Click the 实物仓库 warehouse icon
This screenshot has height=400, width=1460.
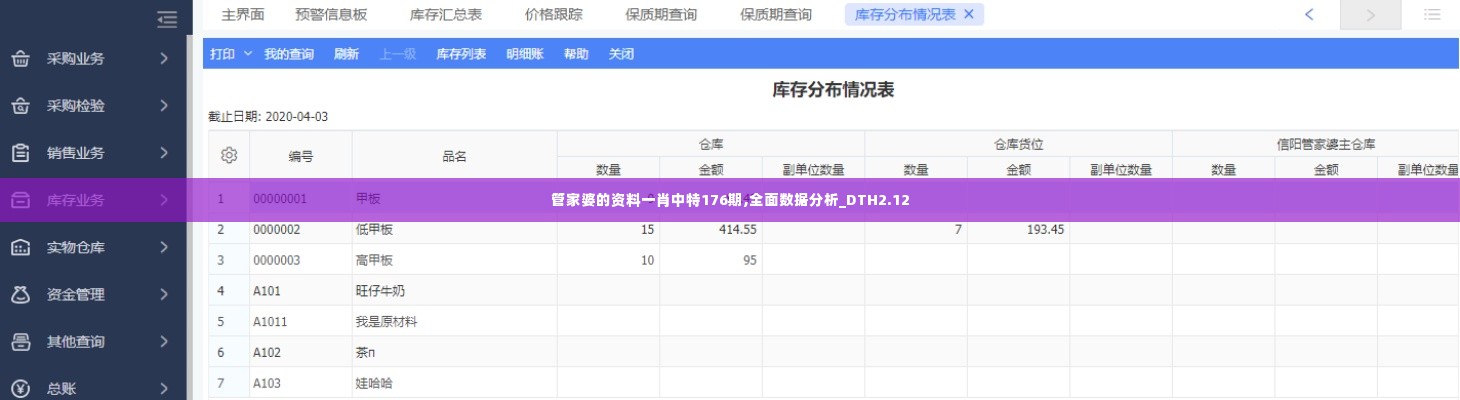(x=20, y=247)
